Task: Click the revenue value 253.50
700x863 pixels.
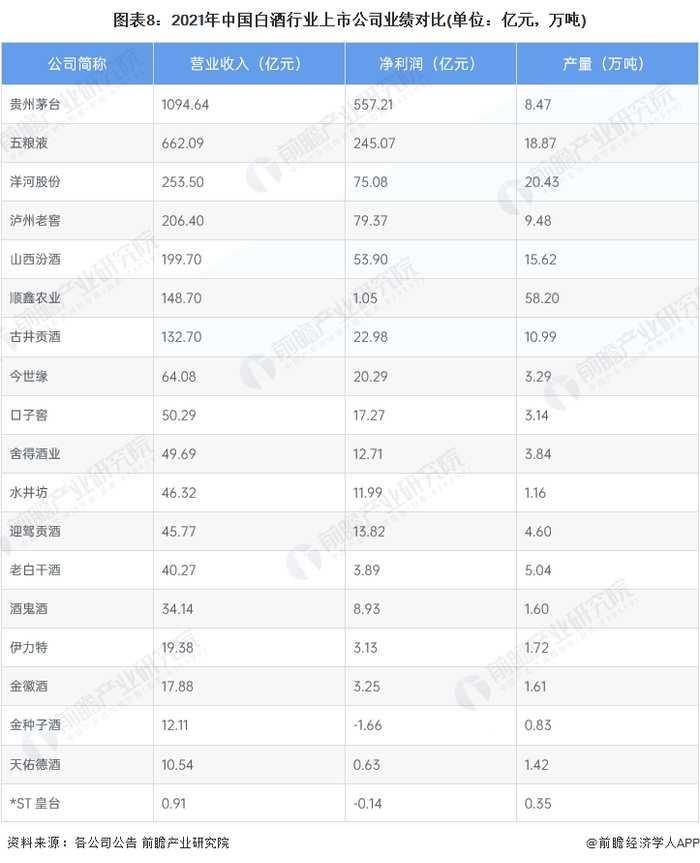Action: tap(183, 182)
